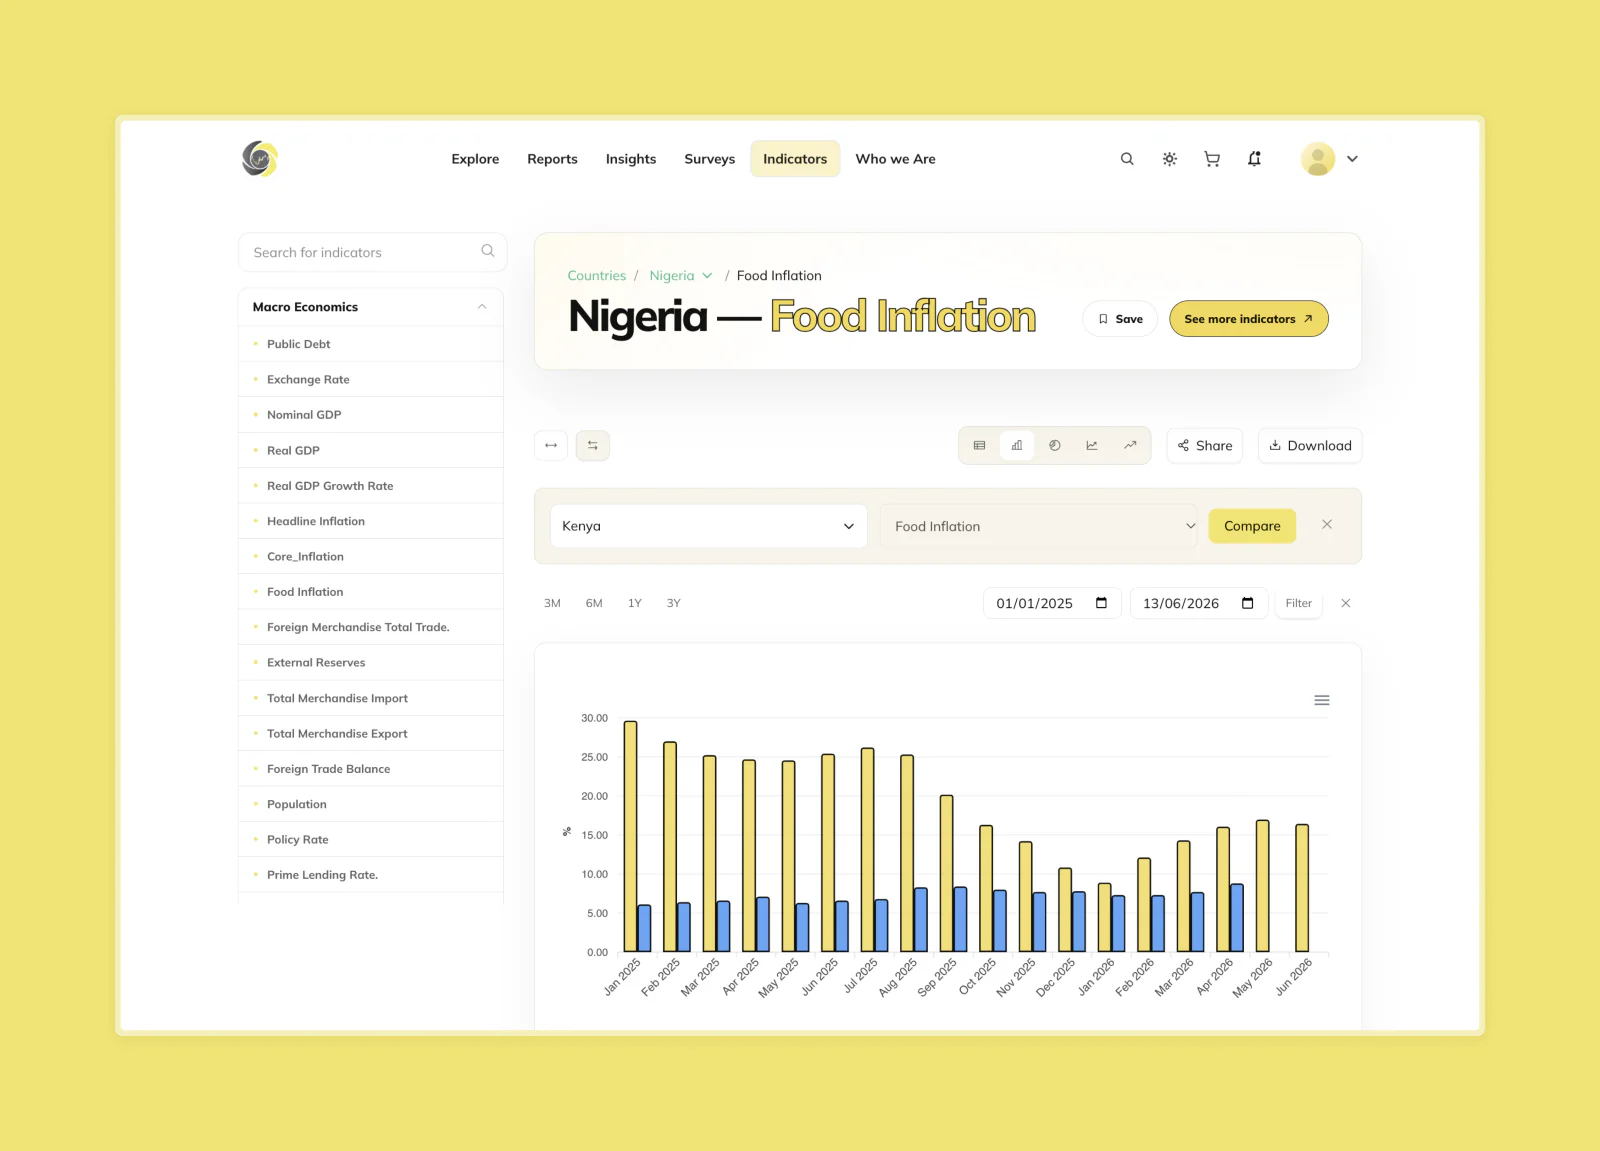Click the magnifier in Search for indicators
This screenshot has height=1151, width=1600.
click(488, 251)
